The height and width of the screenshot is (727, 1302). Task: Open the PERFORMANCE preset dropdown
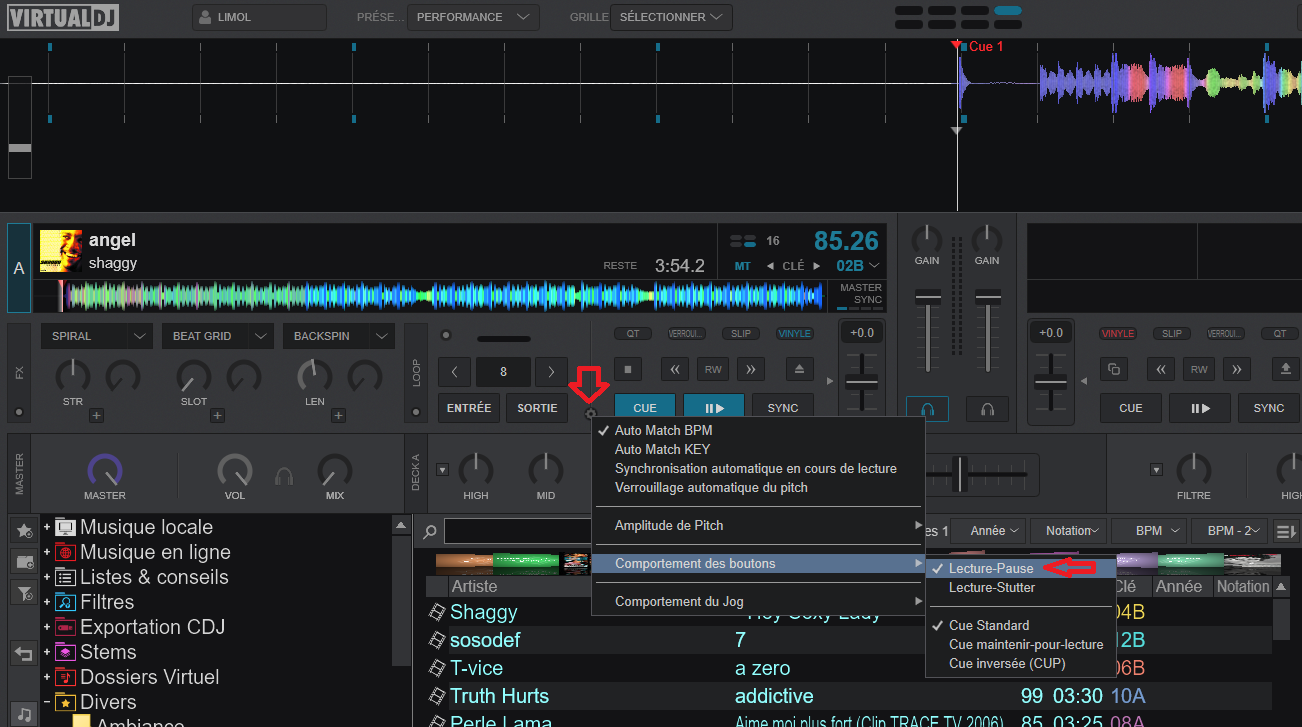click(472, 17)
